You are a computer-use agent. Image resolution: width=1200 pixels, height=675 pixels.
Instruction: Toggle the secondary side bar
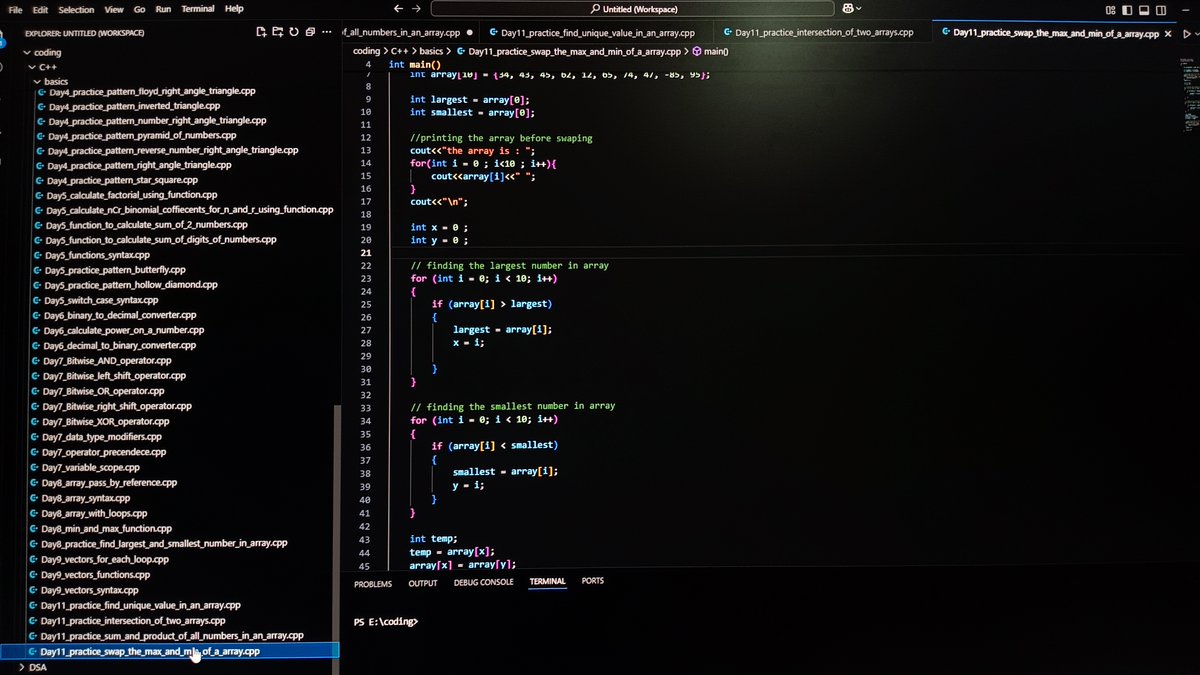1161,10
